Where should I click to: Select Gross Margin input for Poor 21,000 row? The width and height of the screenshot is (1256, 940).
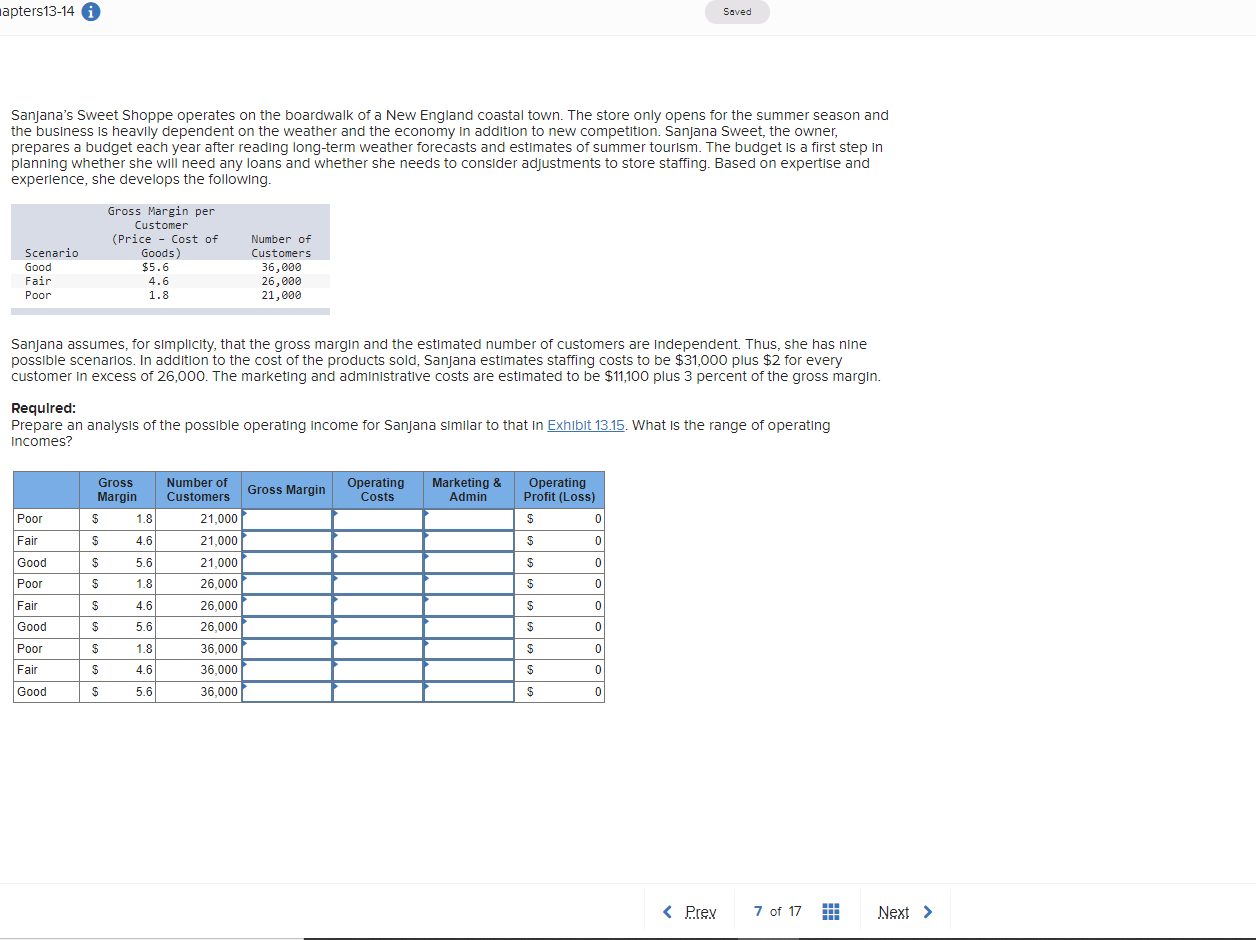(287, 519)
